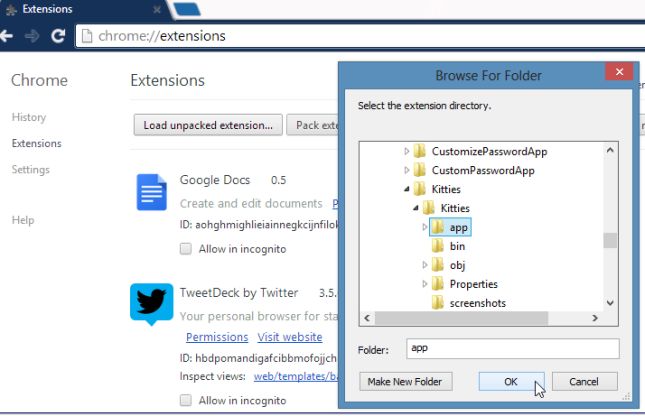The width and height of the screenshot is (645, 416).
Task: Click the Google Docs extension name
Action: [215, 180]
